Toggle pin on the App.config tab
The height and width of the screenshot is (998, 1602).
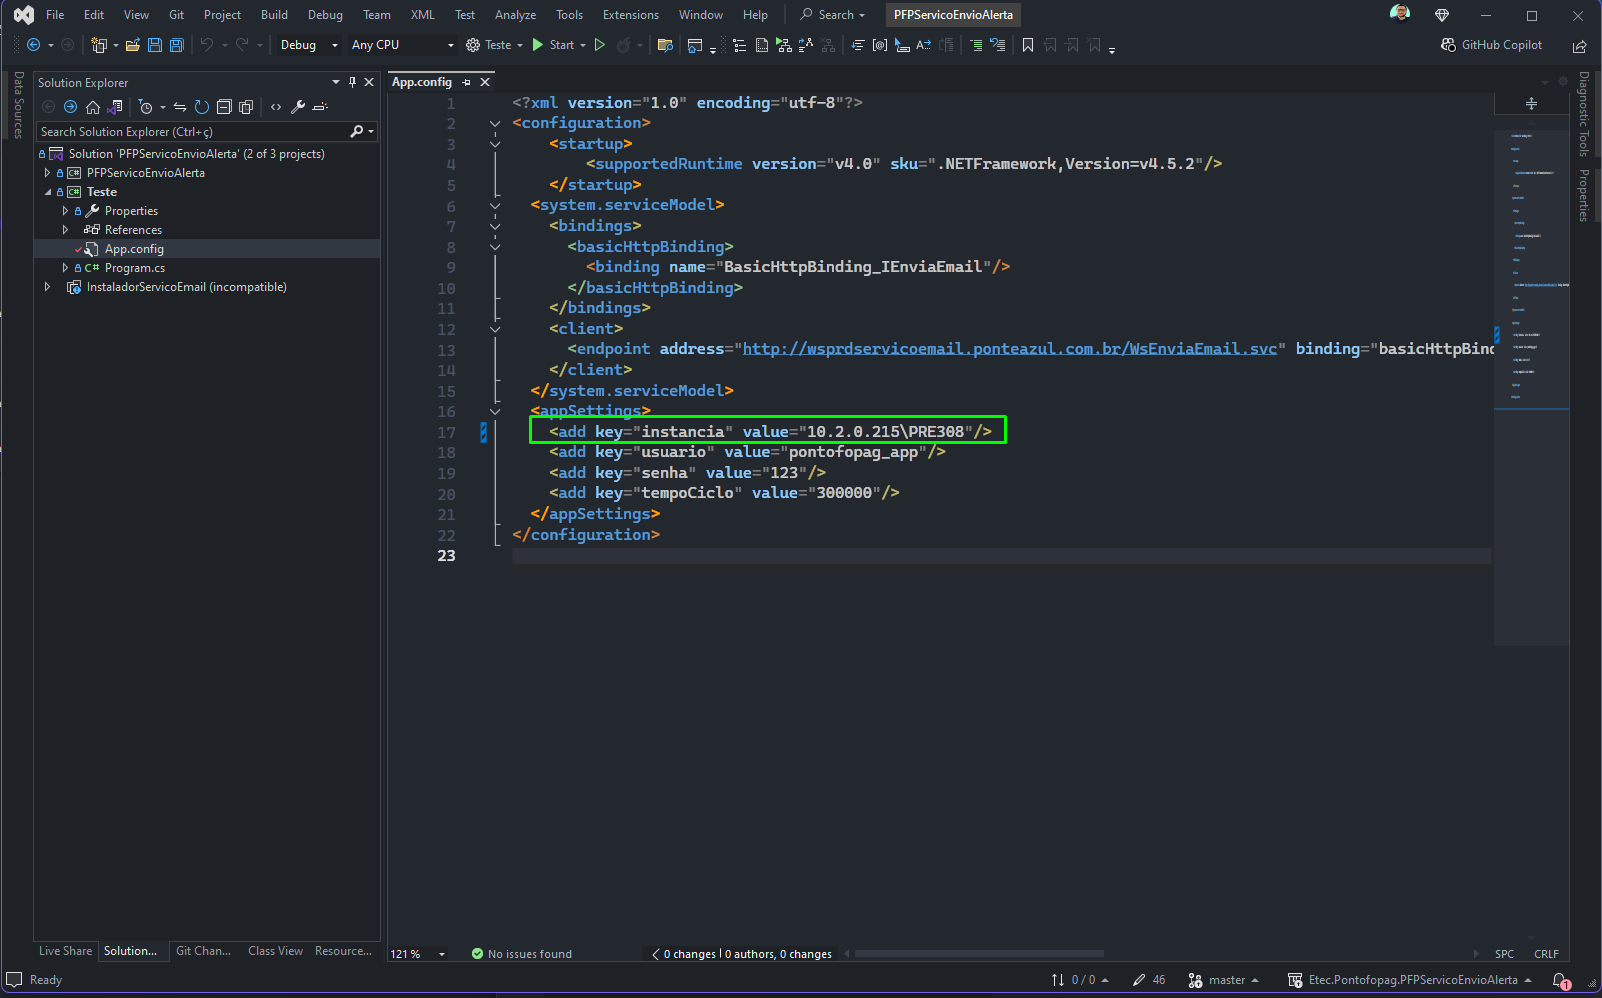(467, 82)
